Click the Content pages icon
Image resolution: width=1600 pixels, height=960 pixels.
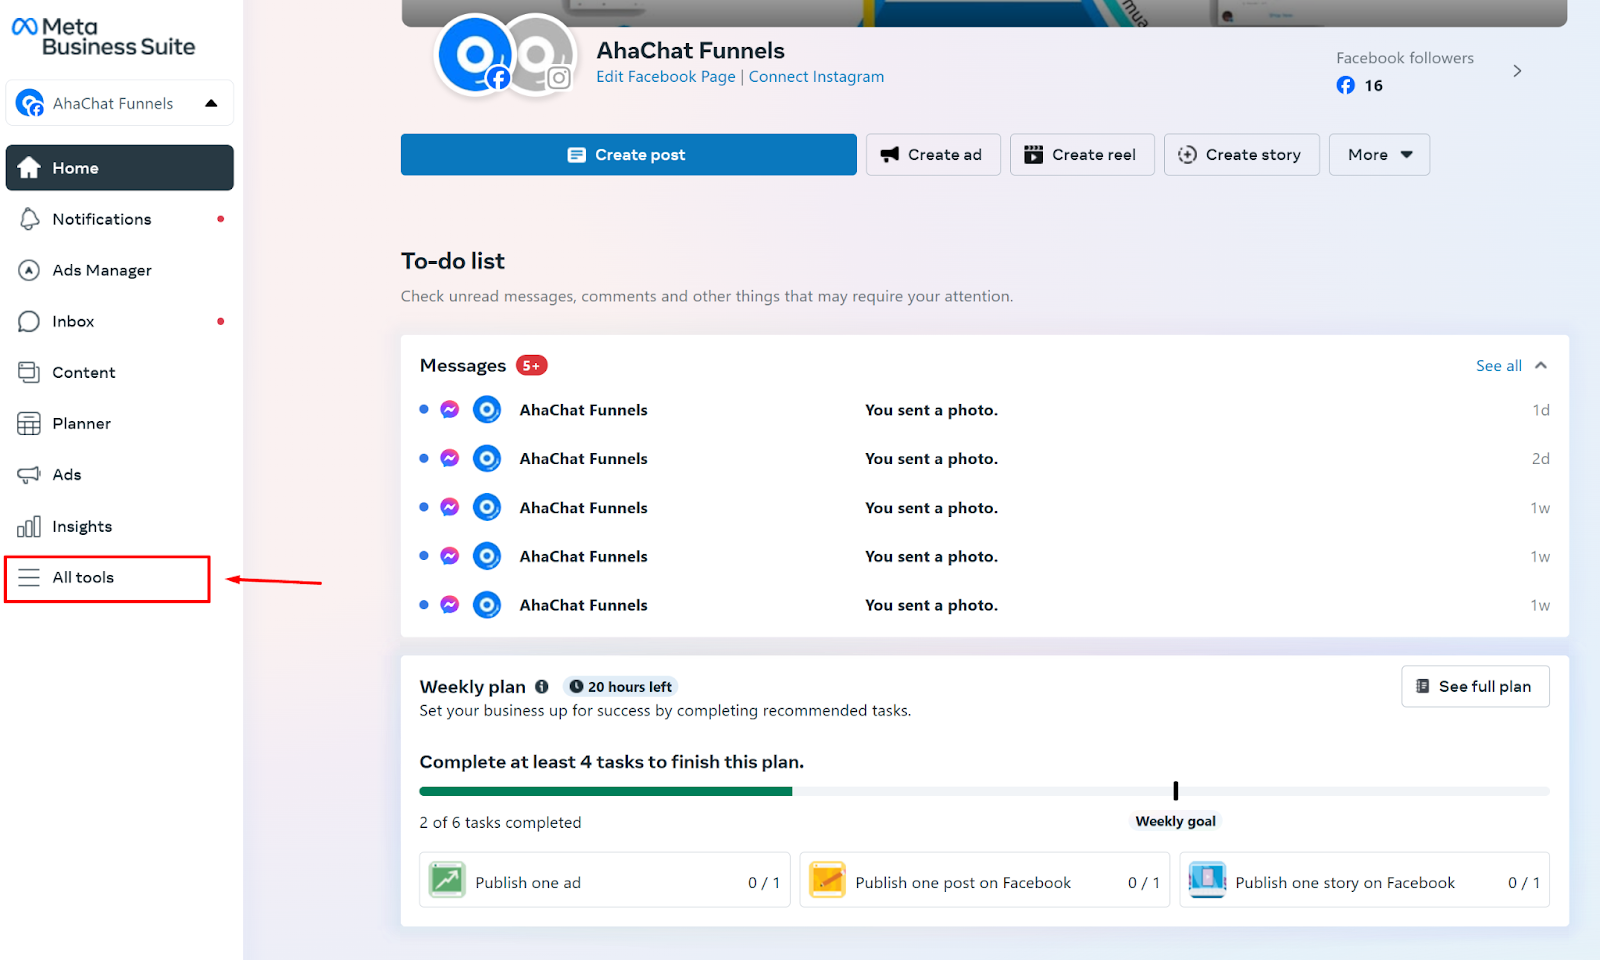[29, 372]
